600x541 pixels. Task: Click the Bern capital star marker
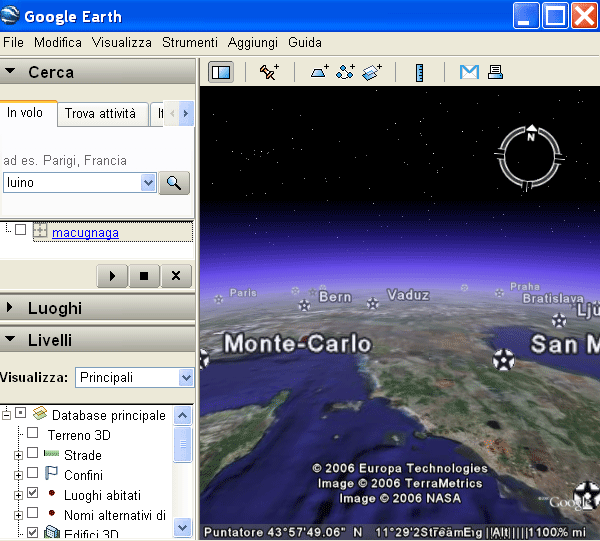tap(304, 305)
